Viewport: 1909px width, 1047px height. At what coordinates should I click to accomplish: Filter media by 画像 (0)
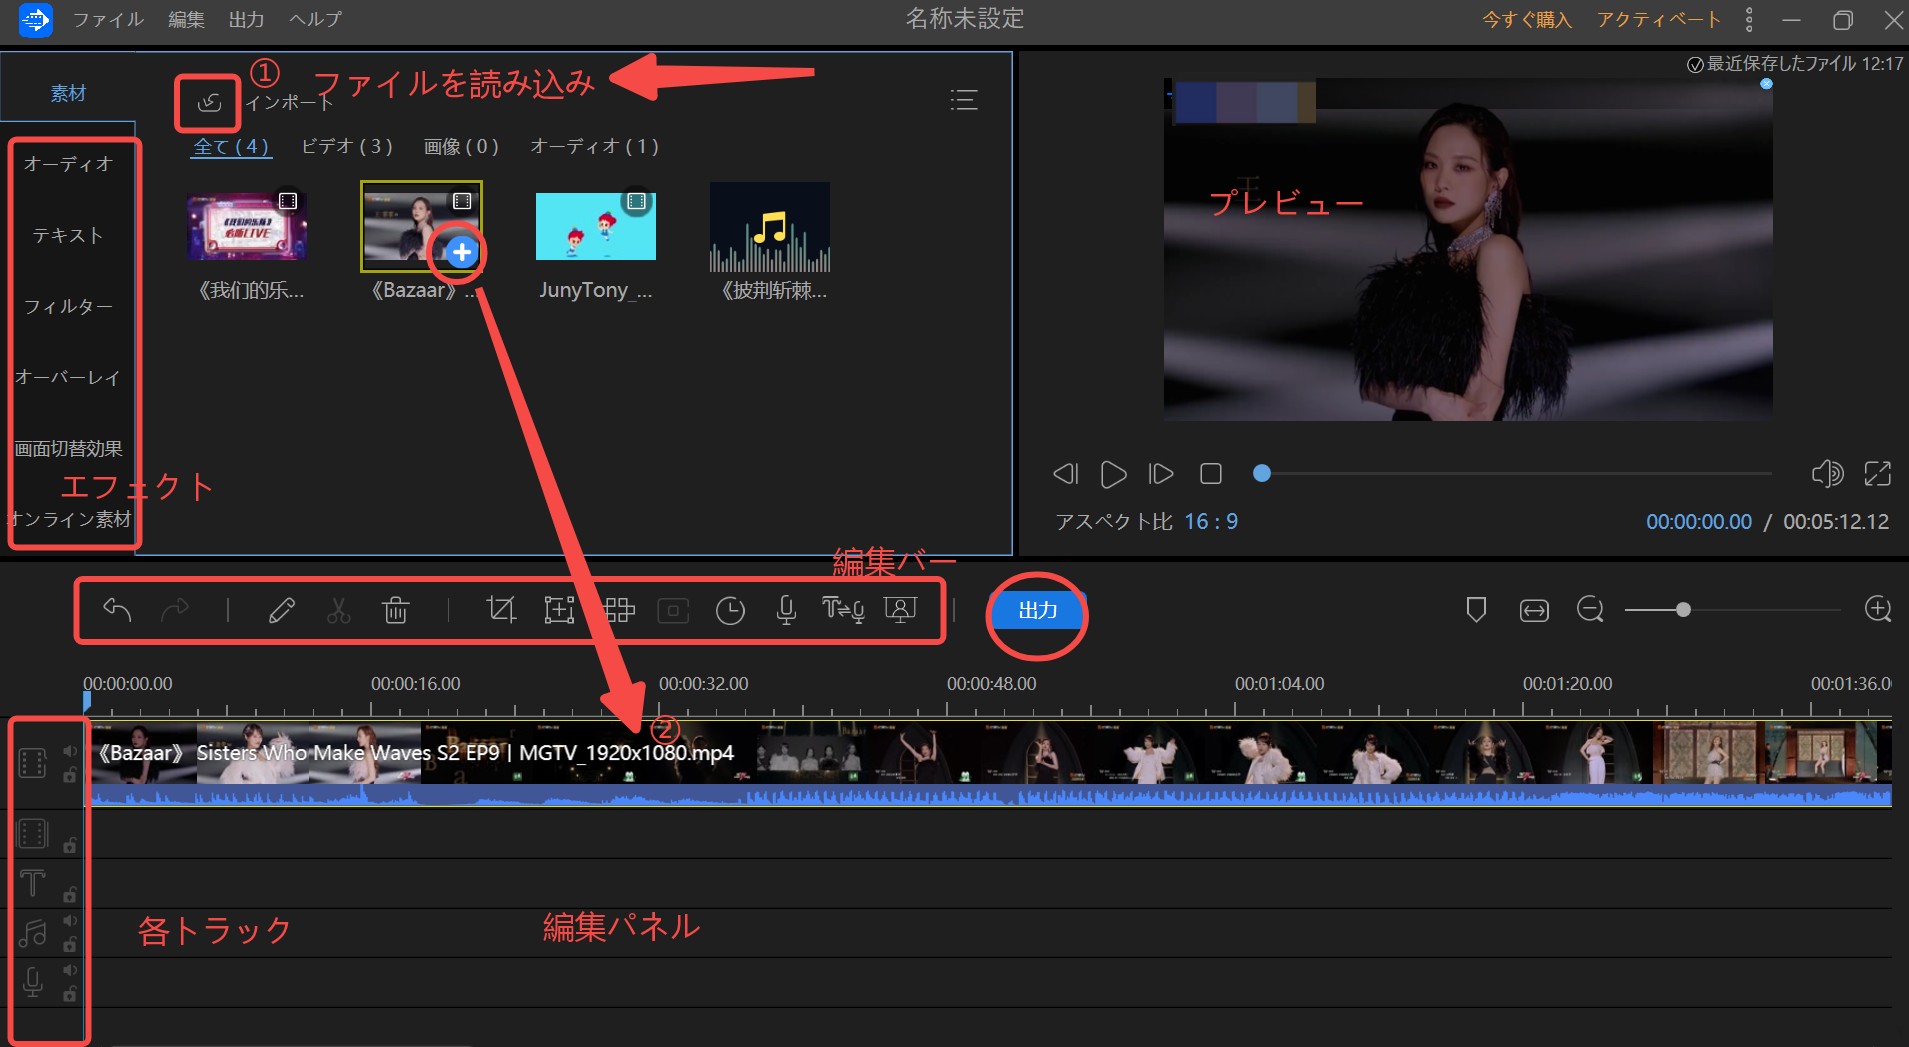pos(461,146)
